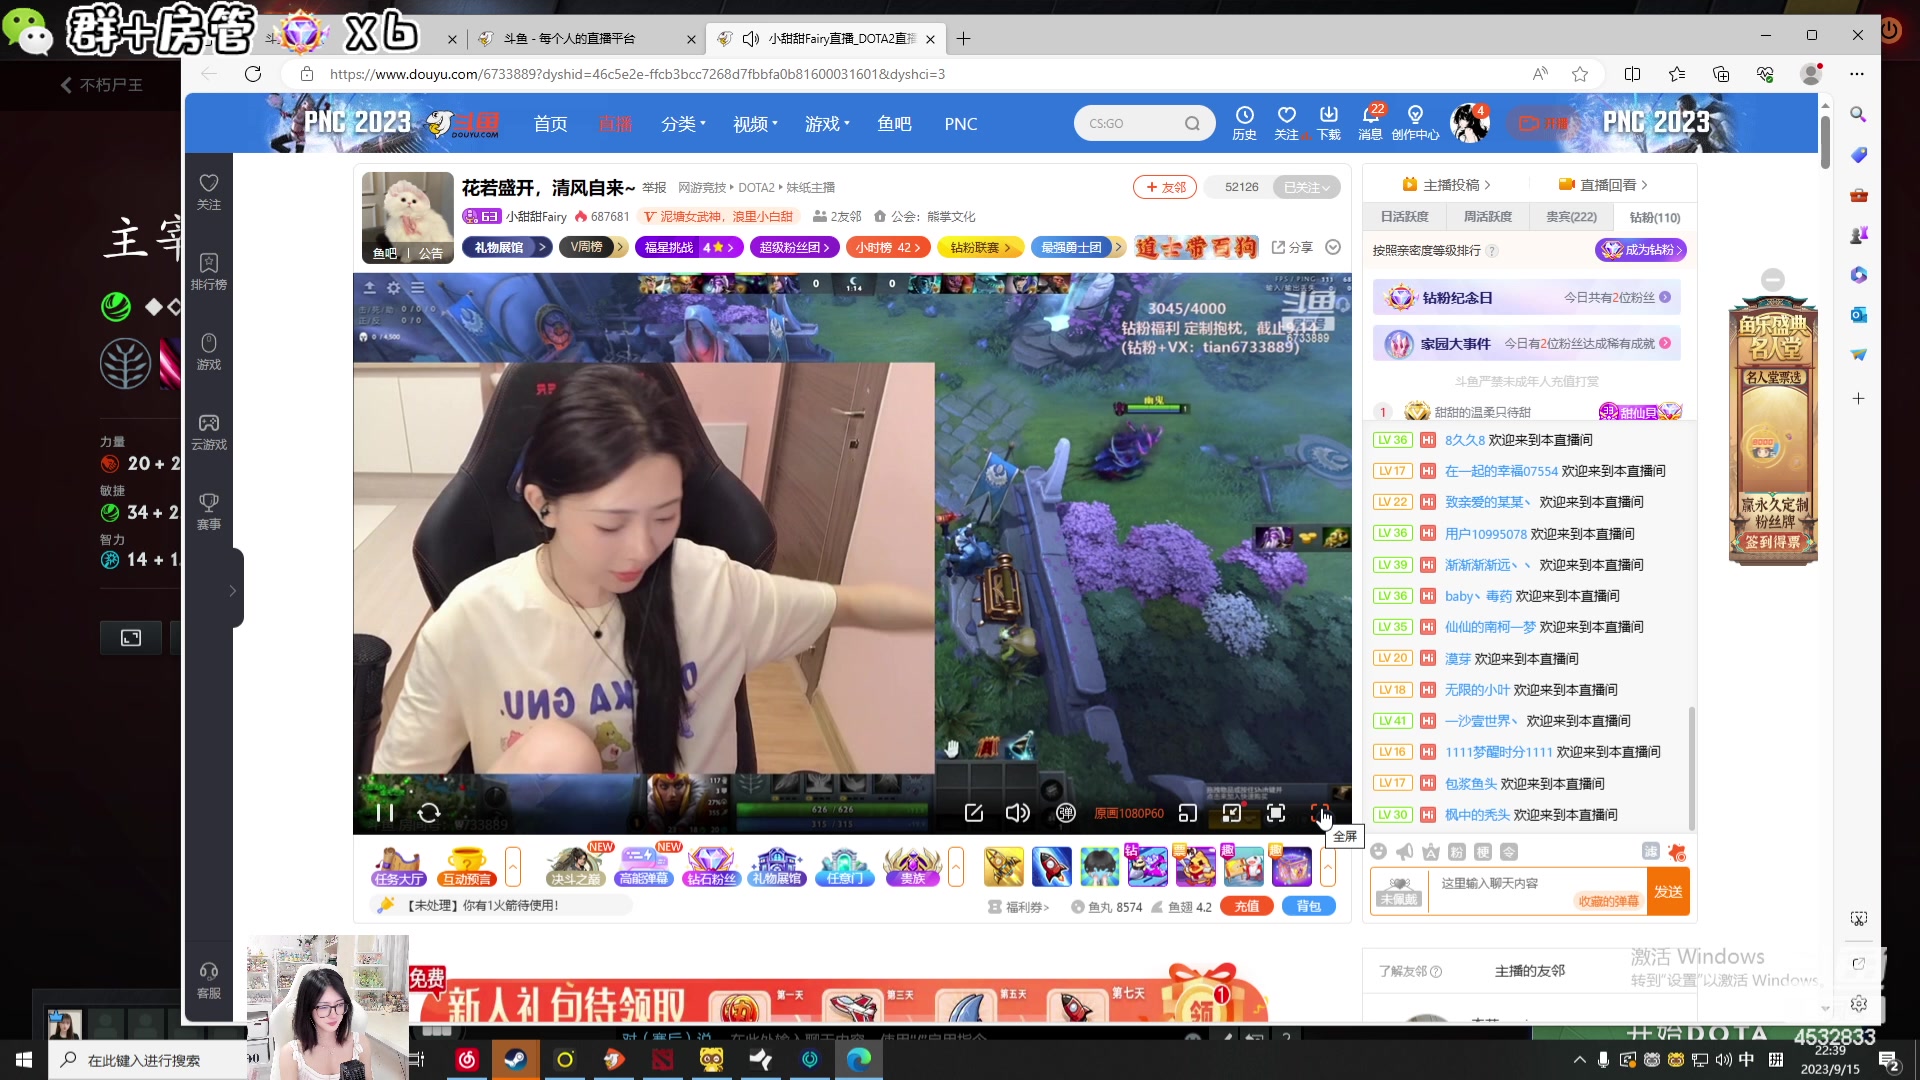This screenshot has height=1080, width=1920.
Task: Click the 成为钻粉 button
Action: pyautogui.click(x=1641, y=250)
